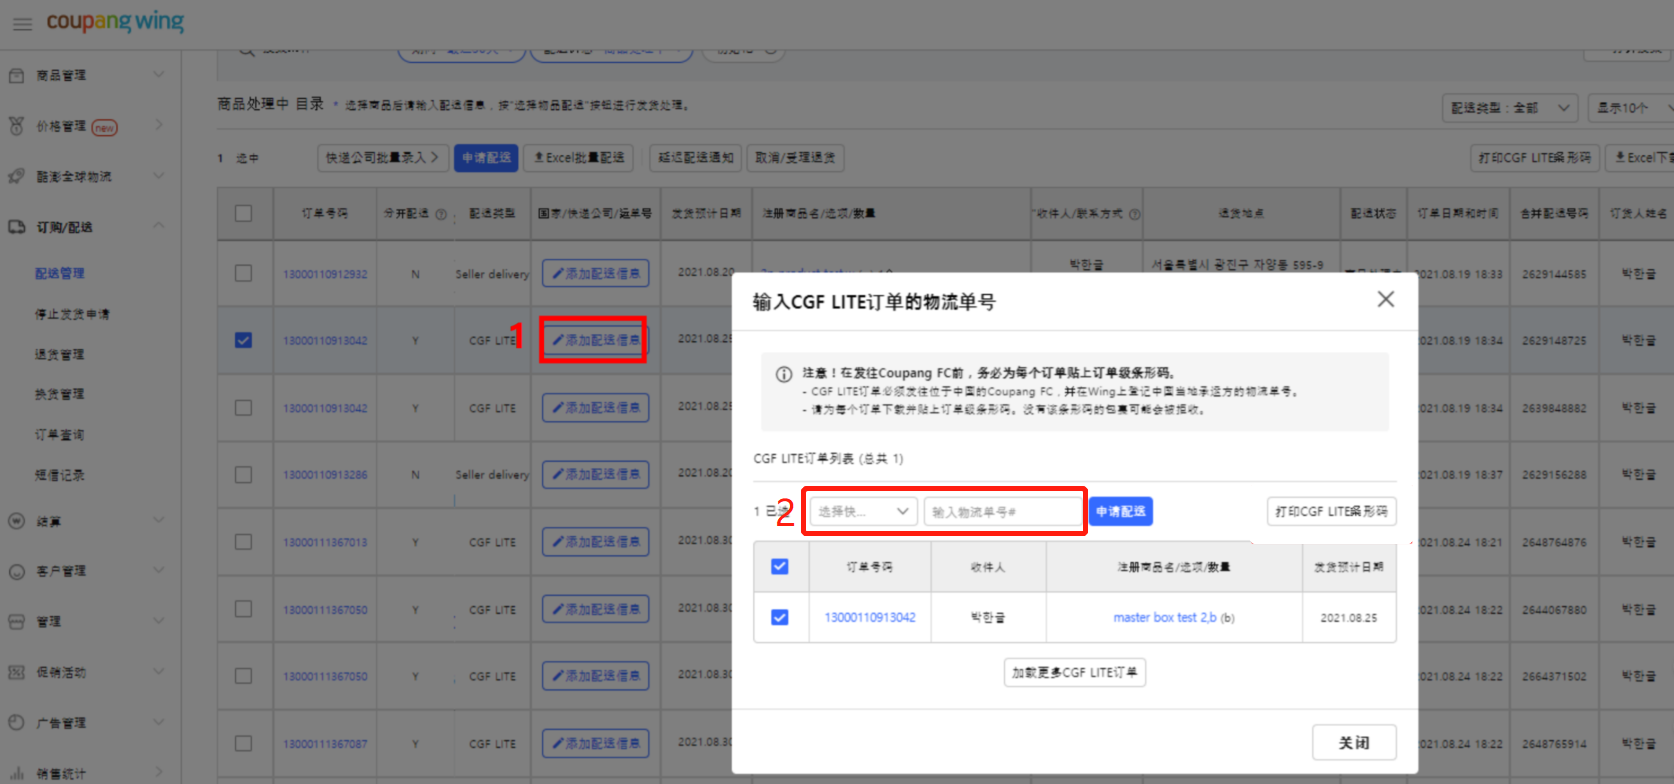
Task: Click the 结算 won-coin icon
Action: point(16,521)
